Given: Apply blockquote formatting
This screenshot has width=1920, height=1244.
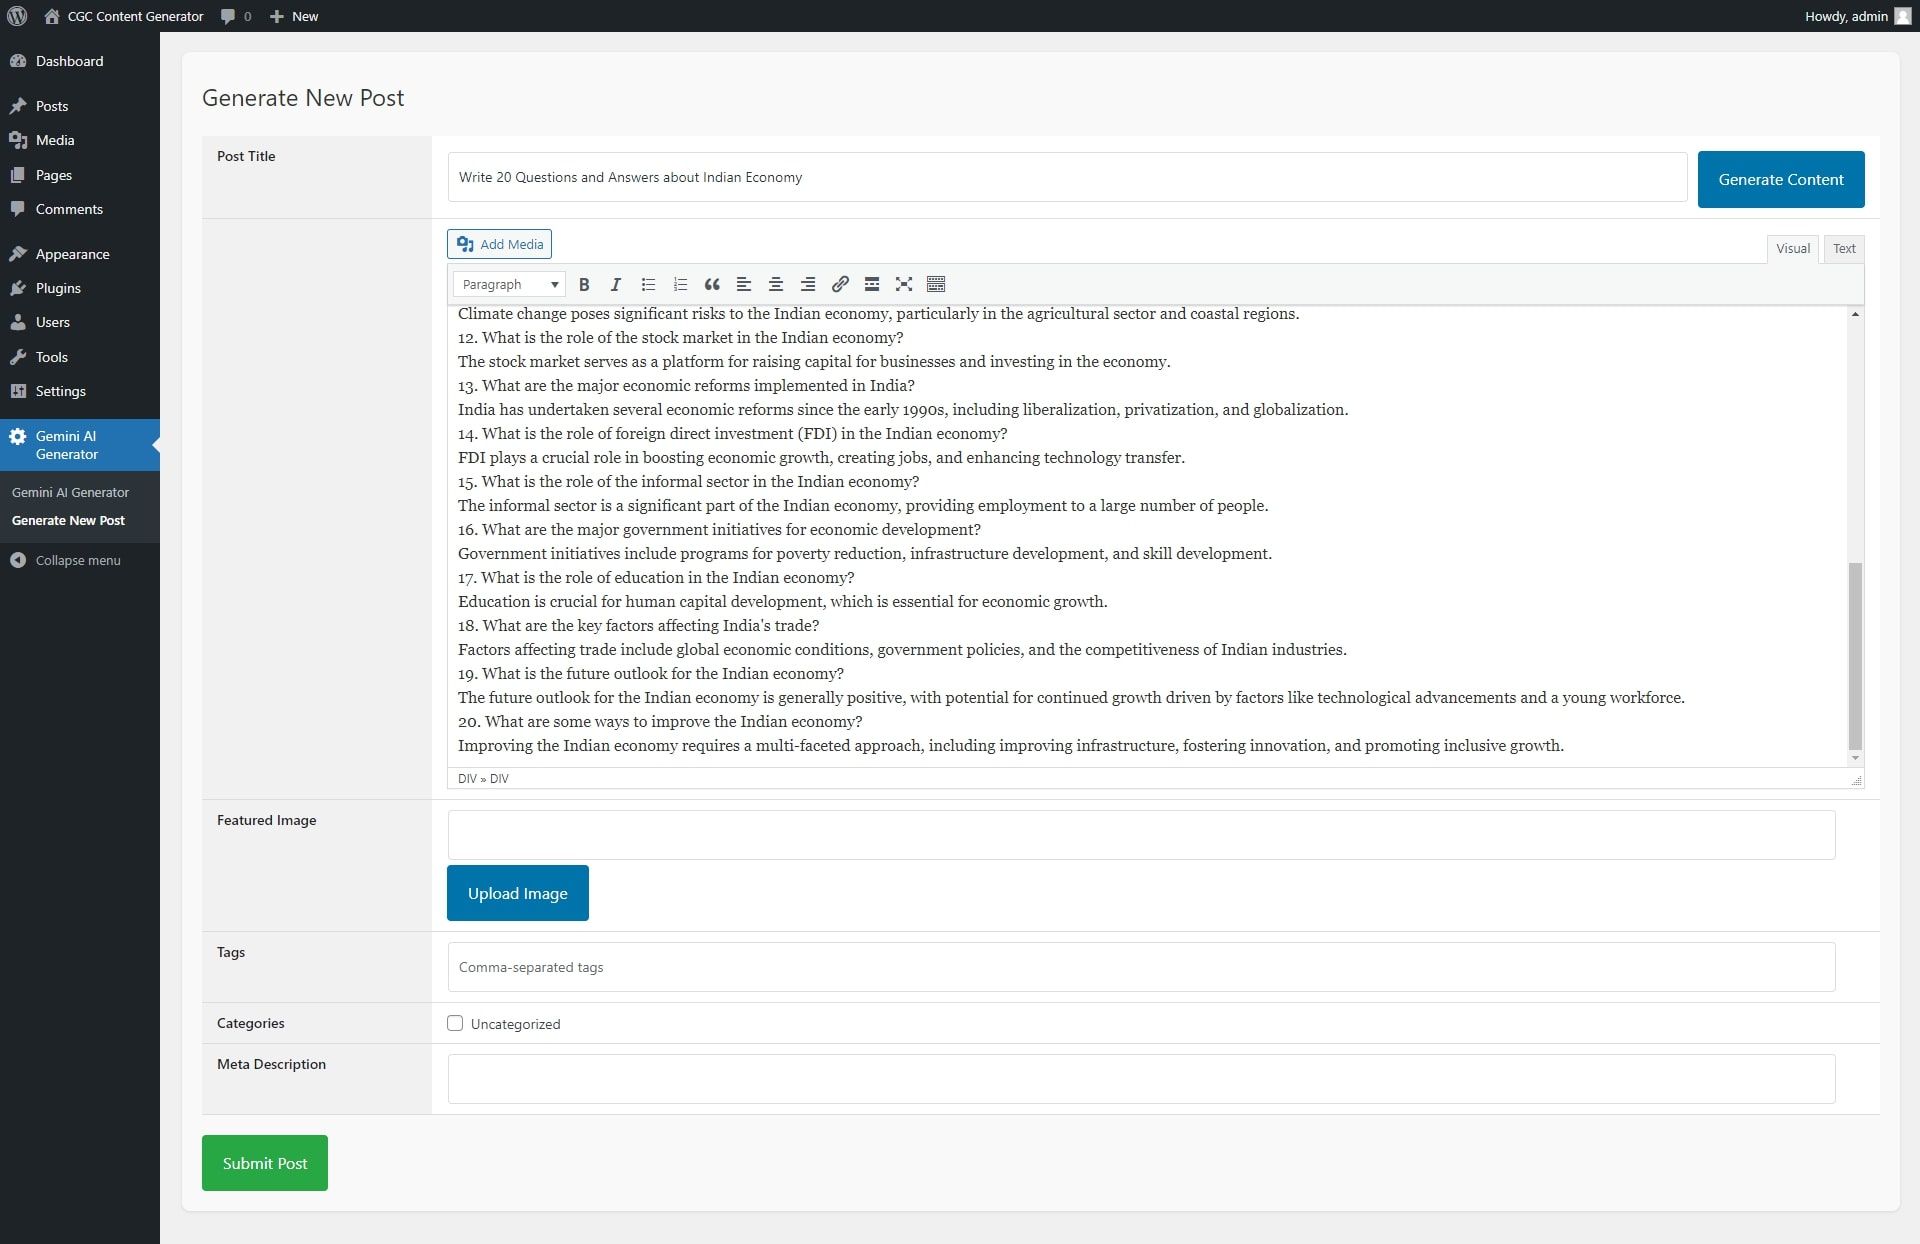Looking at the screenshot, I should 712,285.
